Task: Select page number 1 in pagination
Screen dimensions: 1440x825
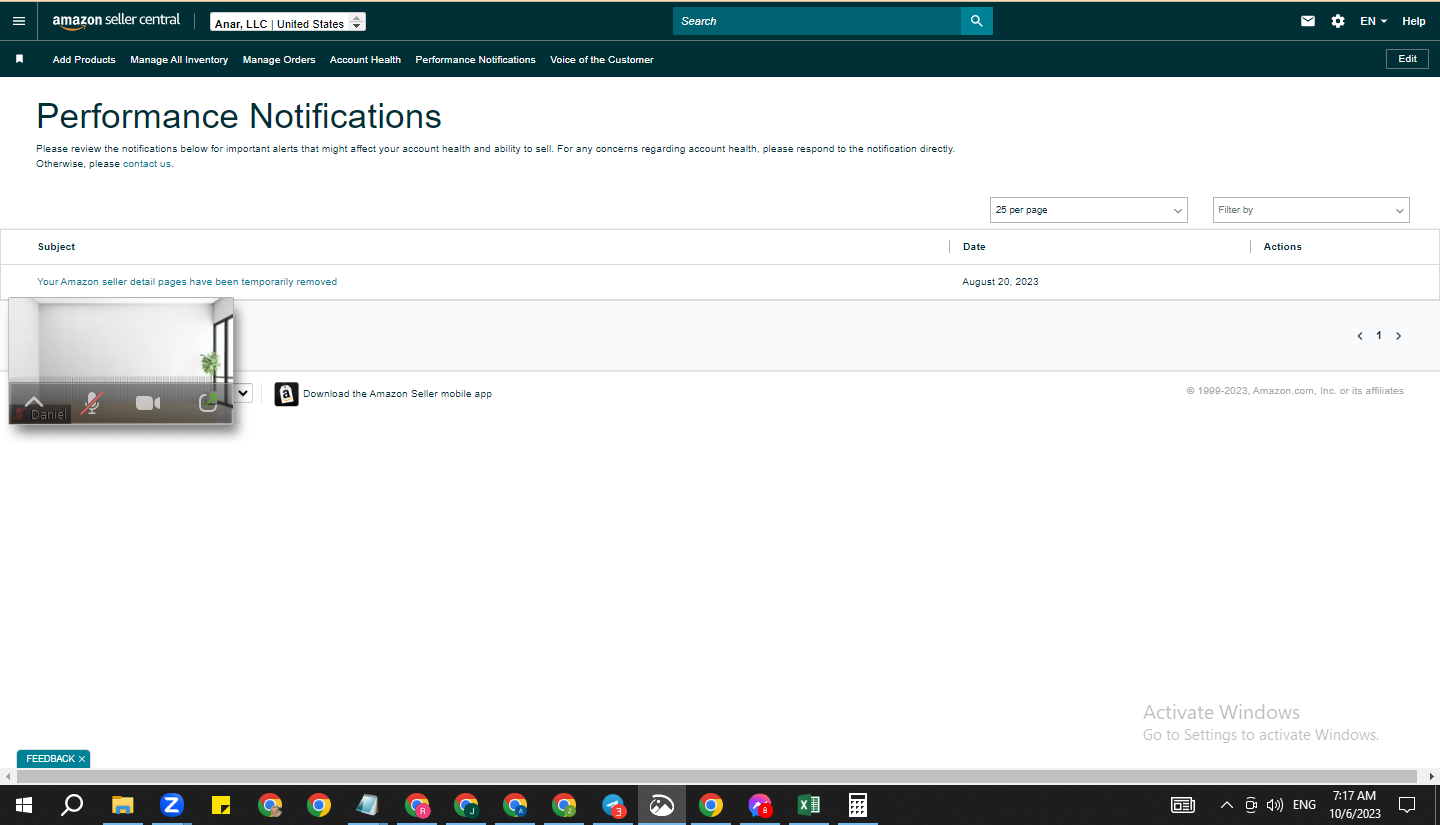Action: point(1379,336)
